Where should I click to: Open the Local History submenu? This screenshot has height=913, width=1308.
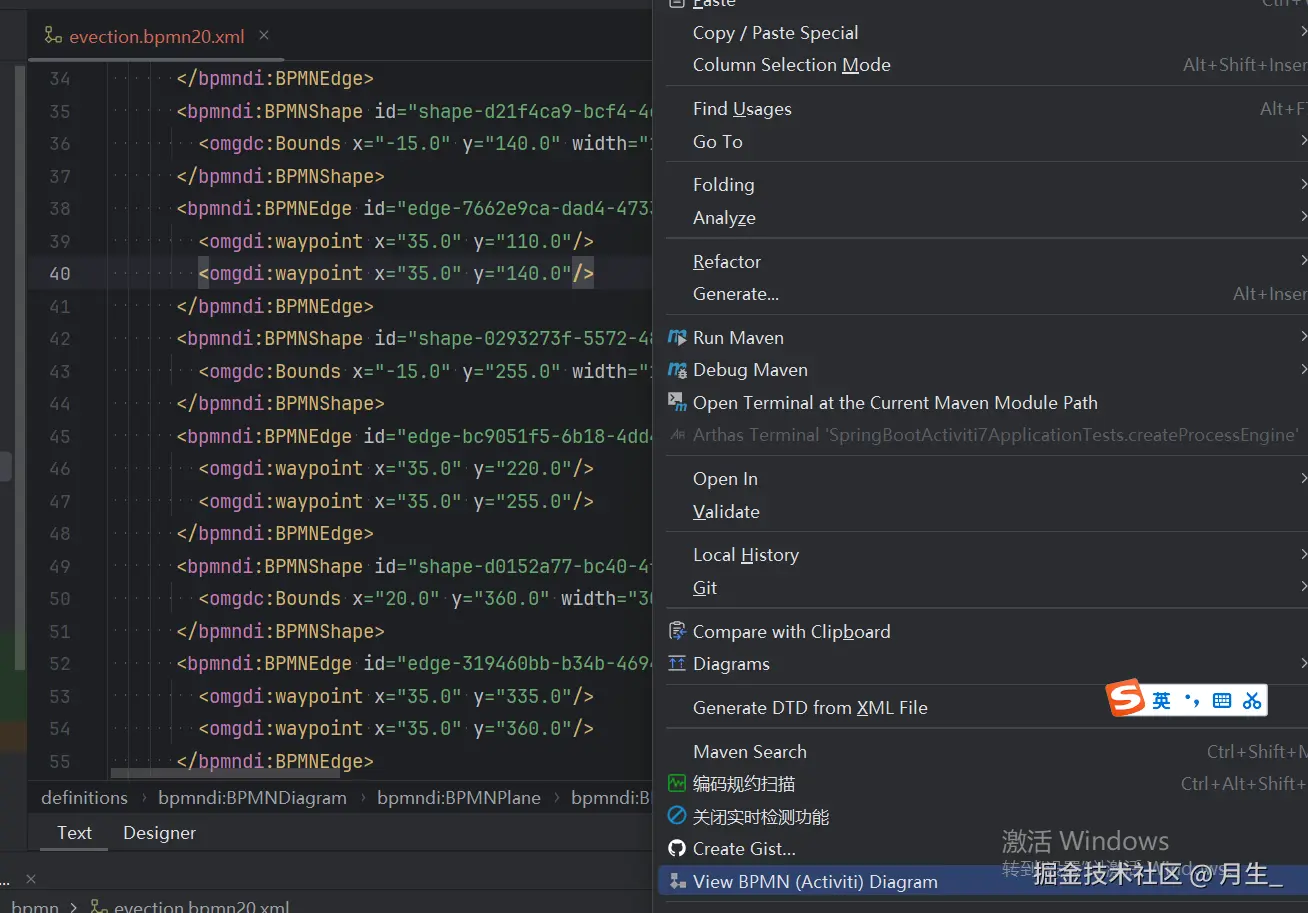(980, 555)
